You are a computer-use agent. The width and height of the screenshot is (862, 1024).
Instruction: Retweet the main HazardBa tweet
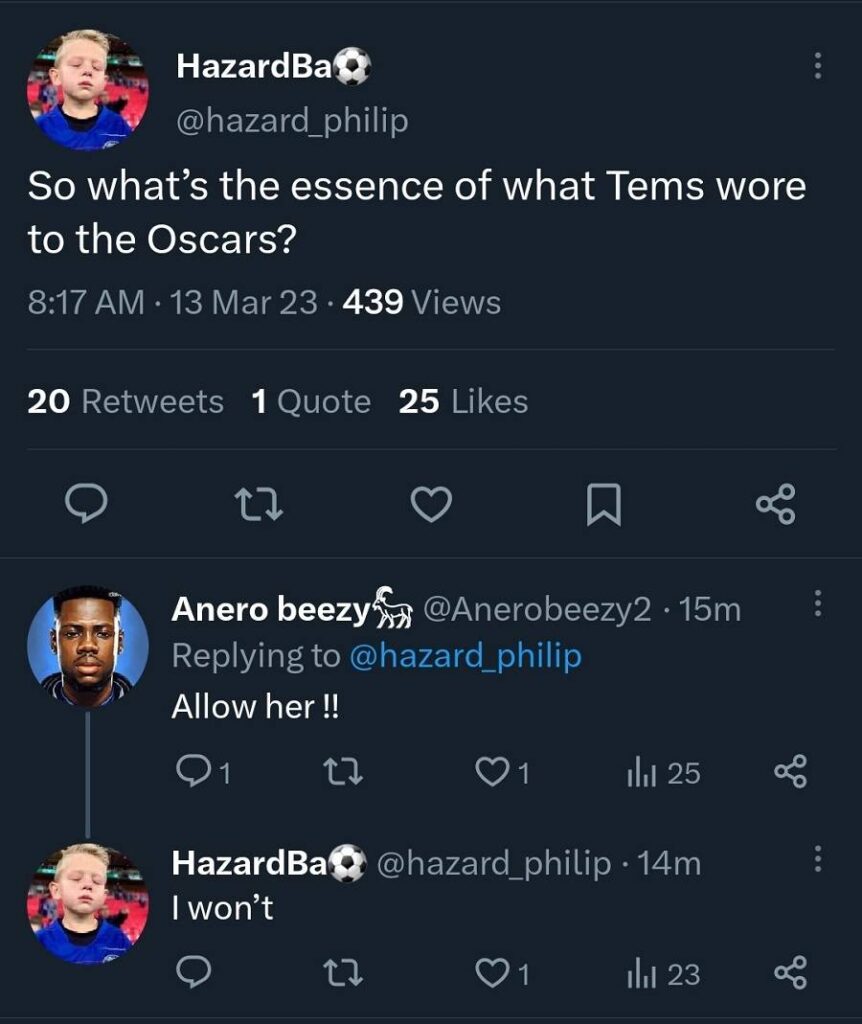259,506
